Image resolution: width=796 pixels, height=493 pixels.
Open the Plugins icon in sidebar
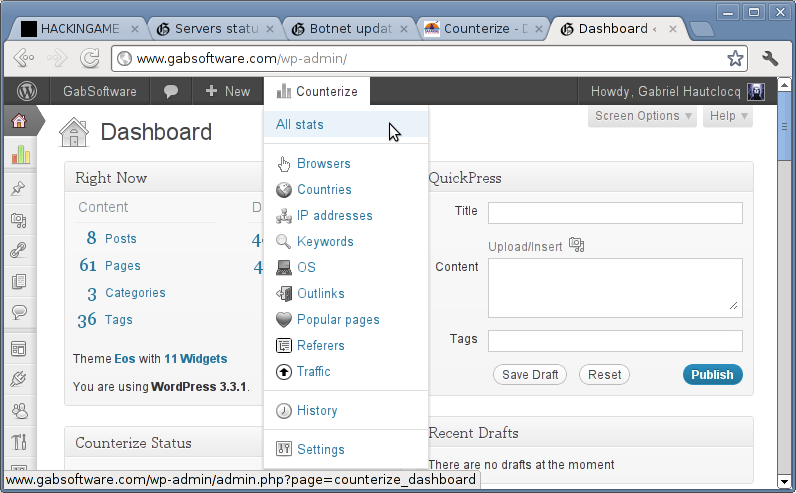click(x=19, y=379)
